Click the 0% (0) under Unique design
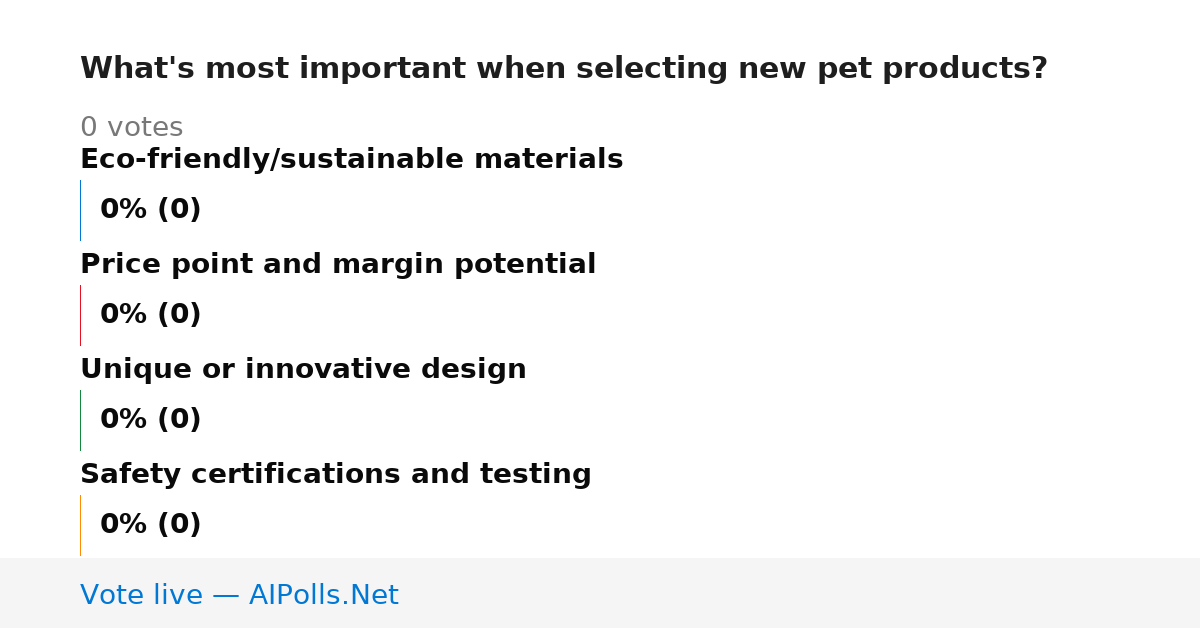This screenshot has height=628, width=1200. [x=151, y=420]
